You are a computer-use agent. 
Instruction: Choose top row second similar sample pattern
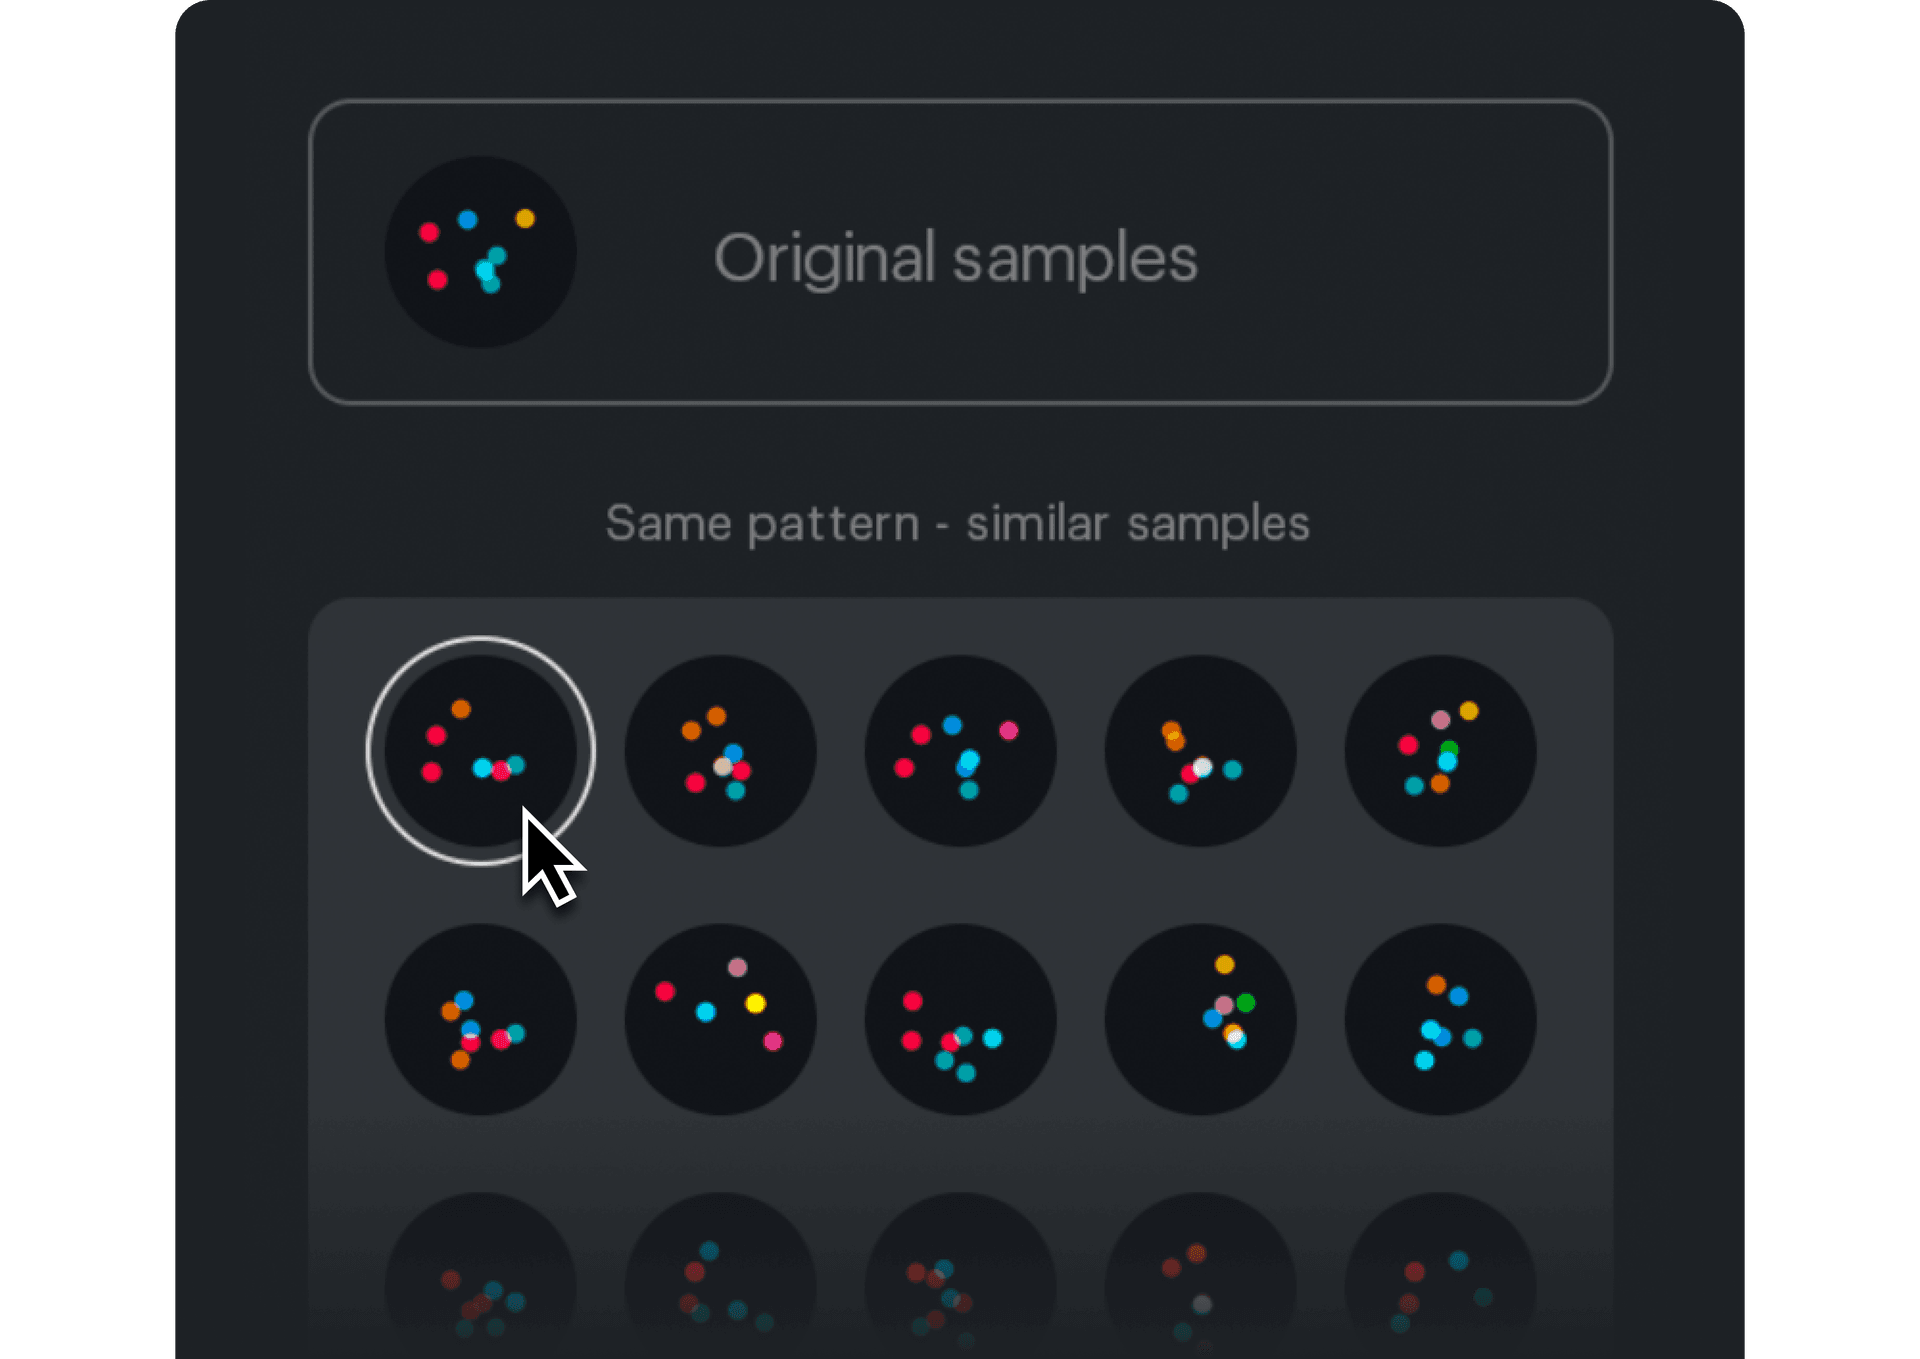coord(720,750)
